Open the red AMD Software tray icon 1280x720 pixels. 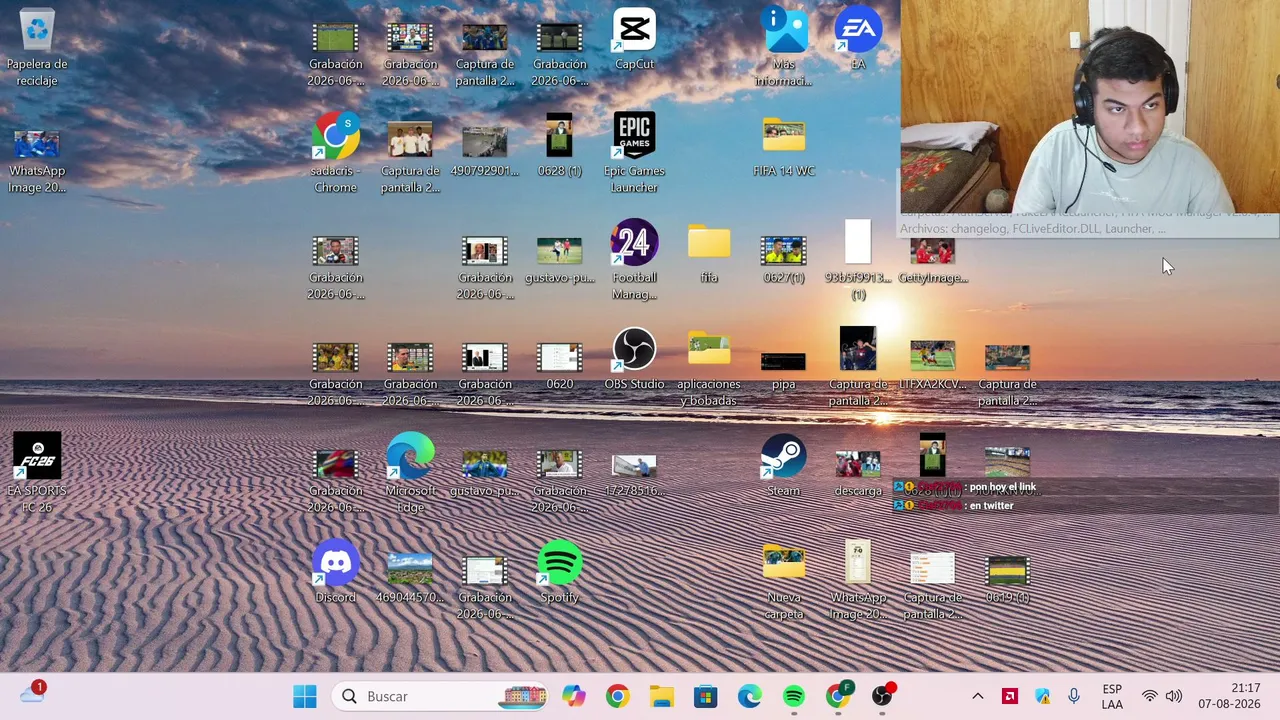[1010, 696]
